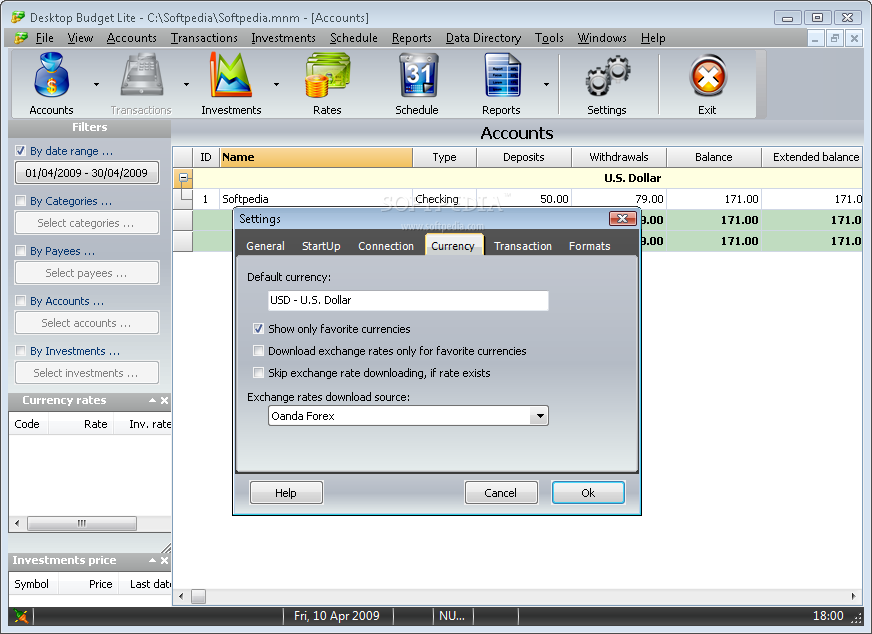Open Settings gears icon in toolbar

tap(606, 78)
